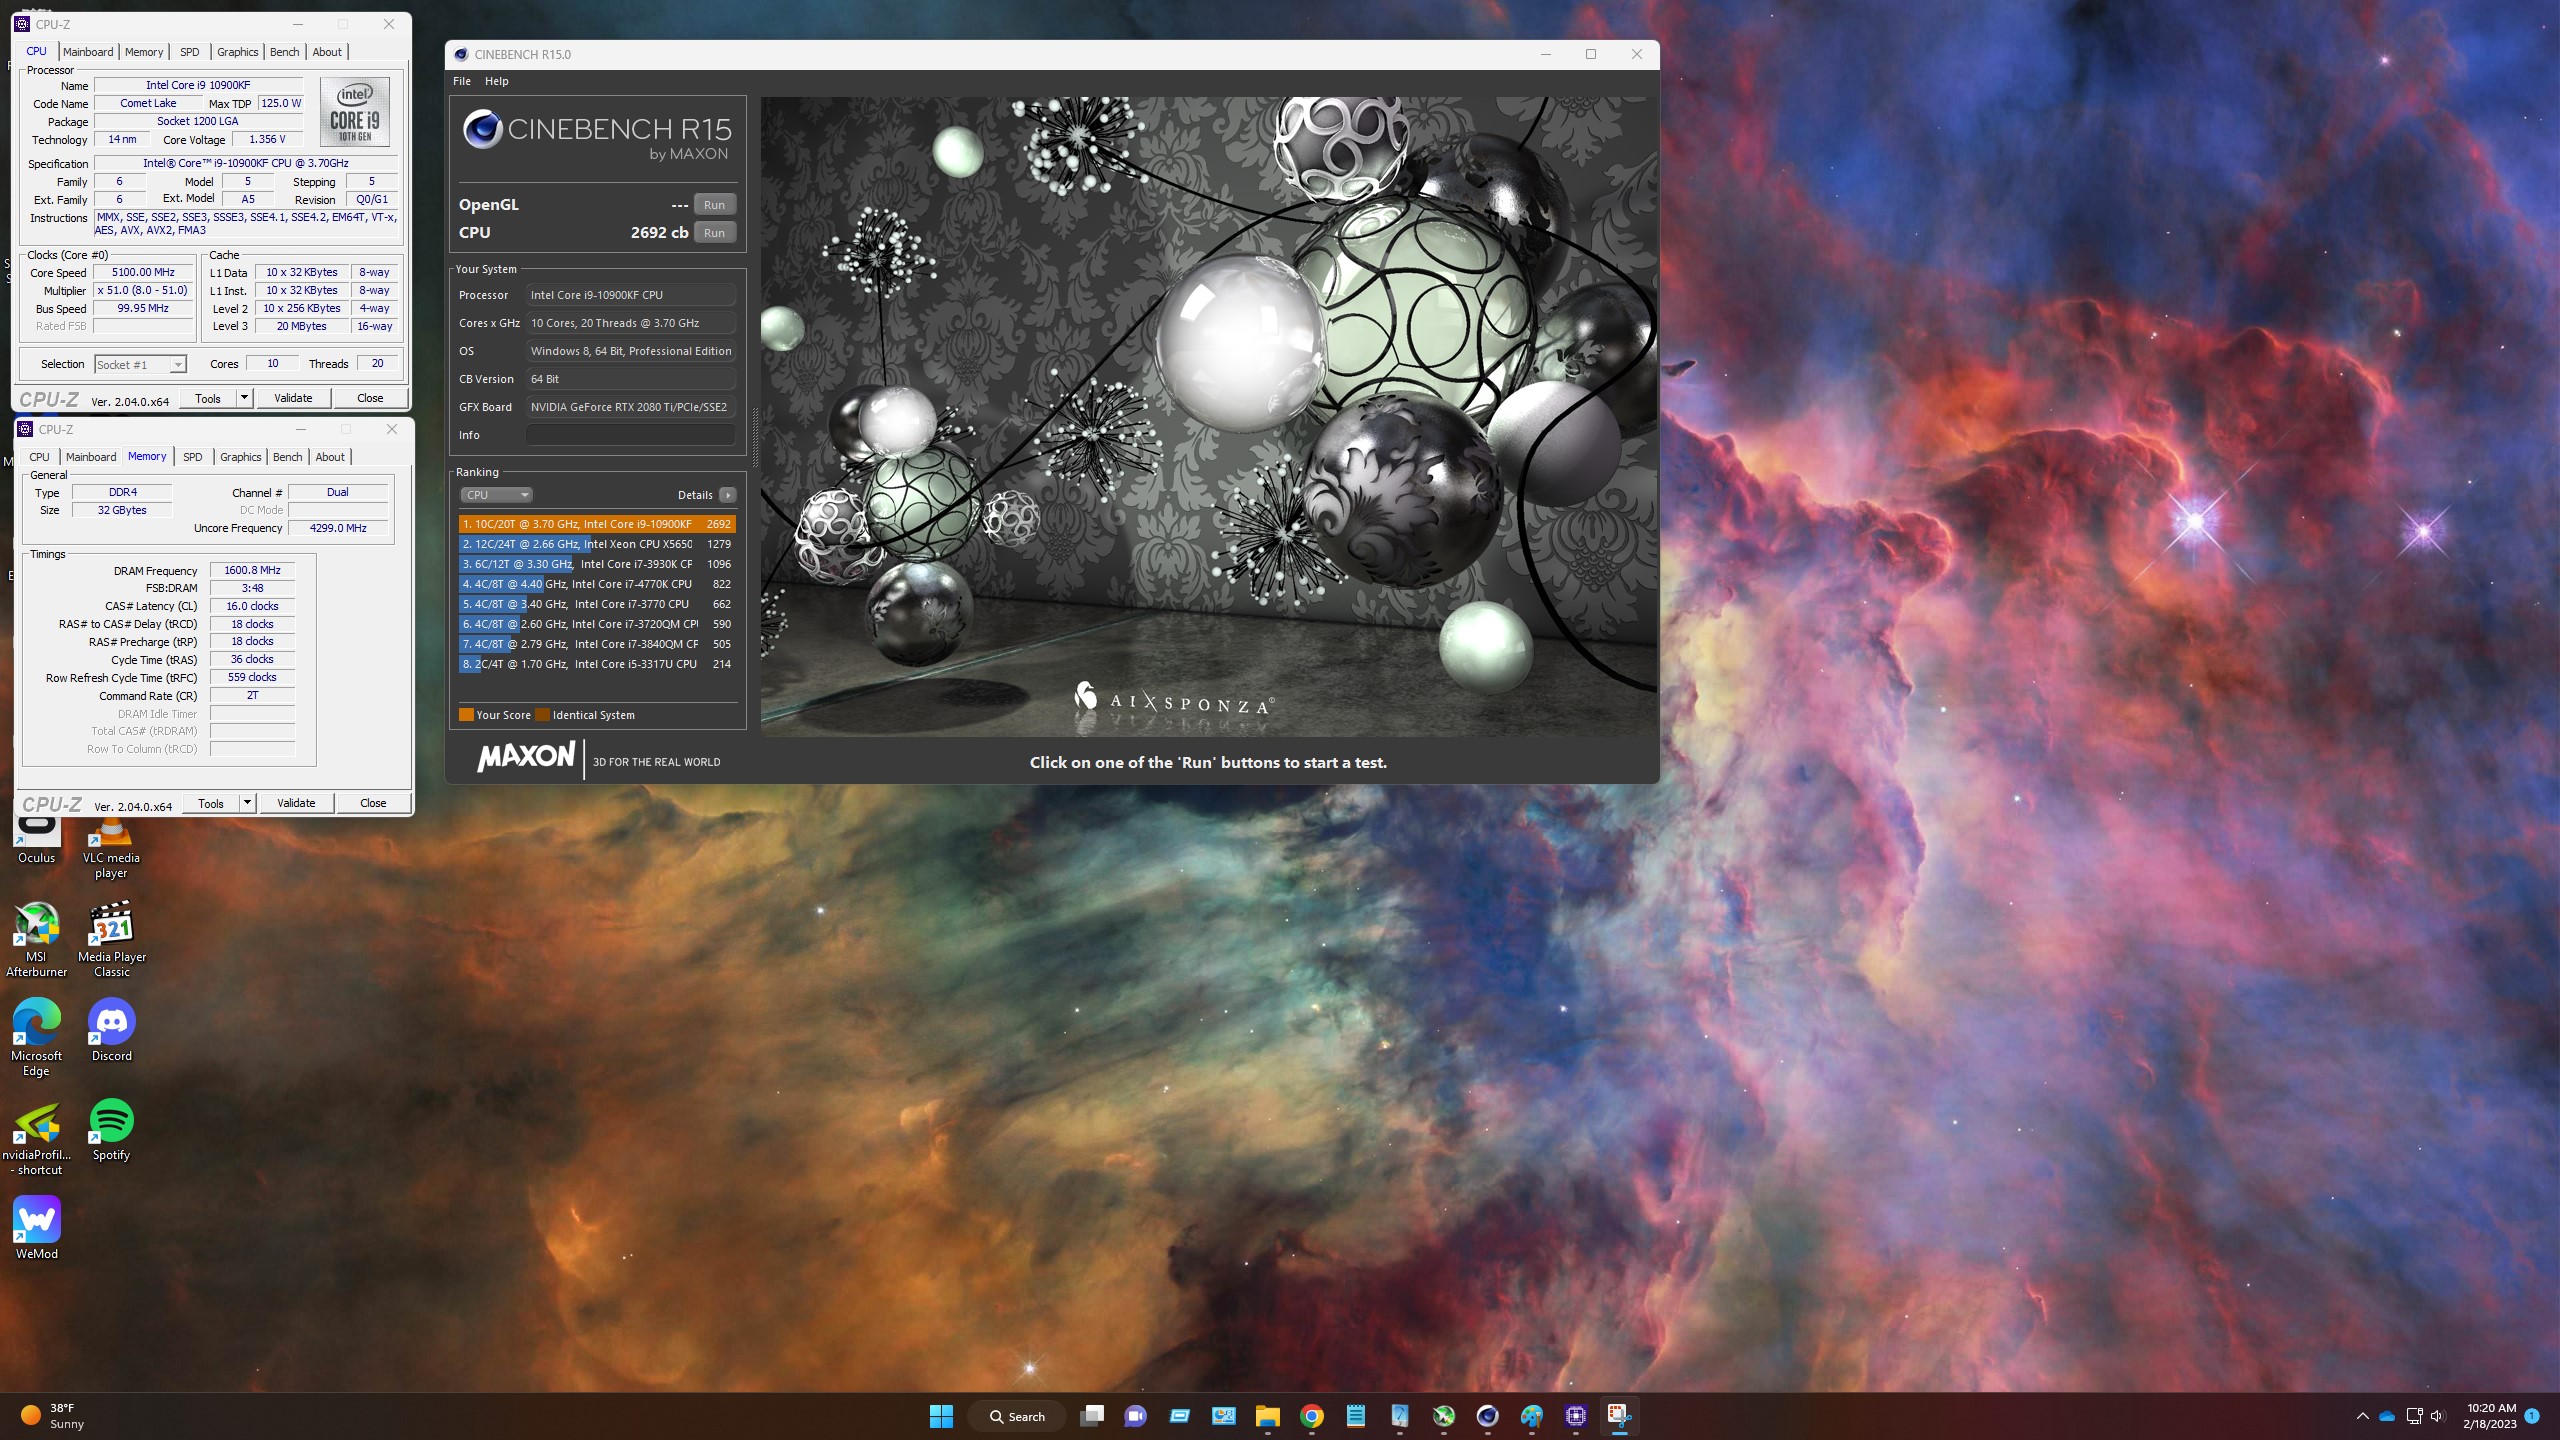The height and width of the screenshot is (1440, 2560).
Task: Click Validate in lower CPU-Z window
Action: point(296,803)
